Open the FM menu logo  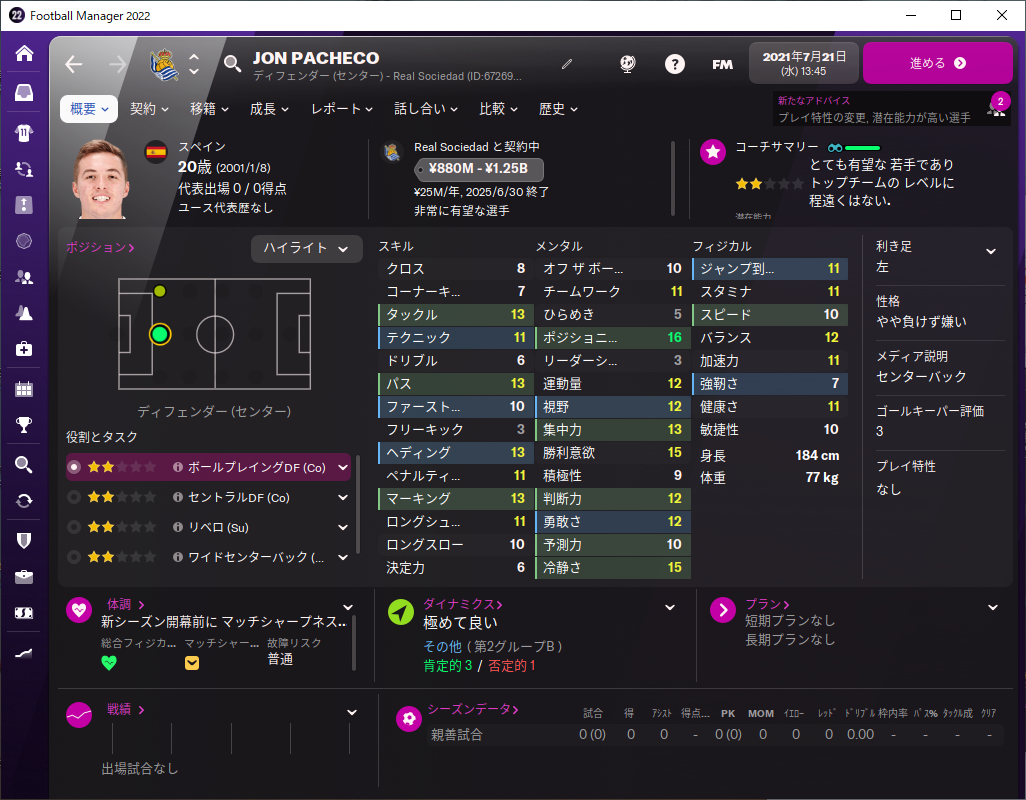722,64
